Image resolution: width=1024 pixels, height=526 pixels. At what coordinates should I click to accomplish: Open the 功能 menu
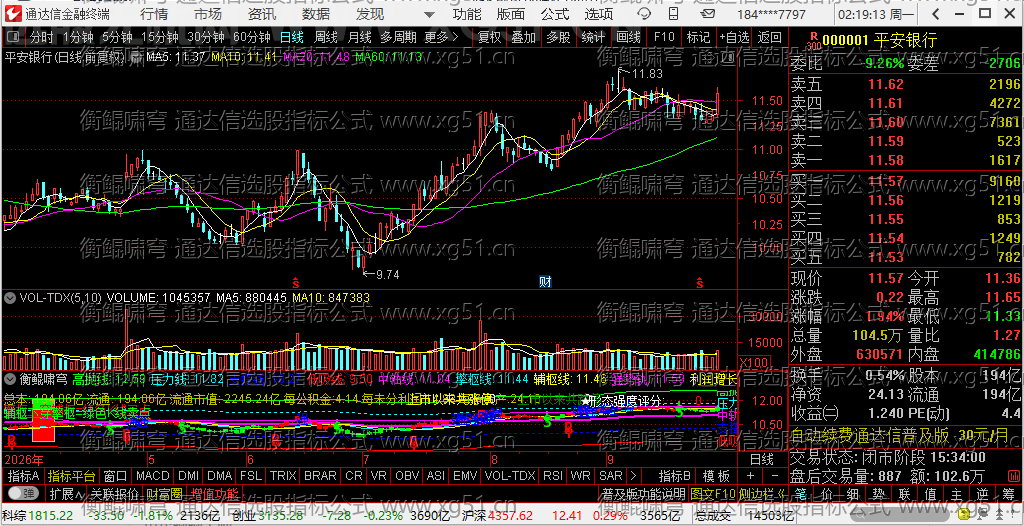467,14
